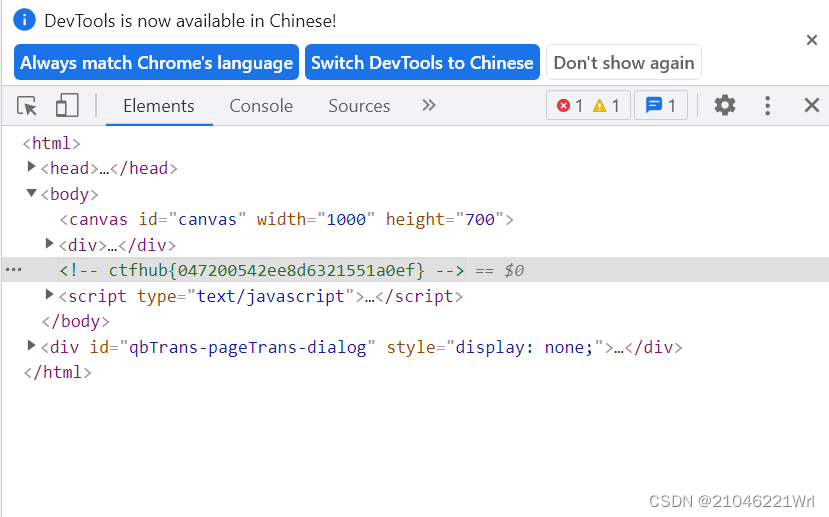This screenshot has width=829, height=517.
Task: Open the three-dot actions of selected comment row
Action: pyautogui.click(x=13, y=270)
